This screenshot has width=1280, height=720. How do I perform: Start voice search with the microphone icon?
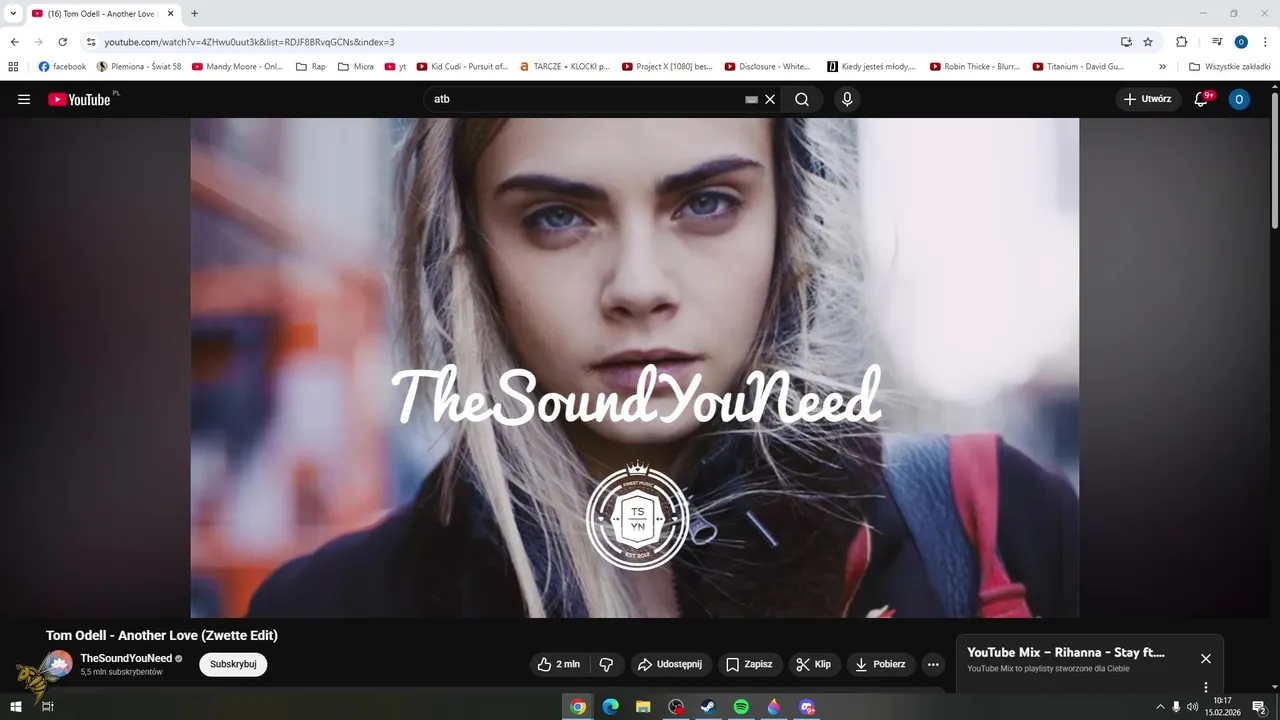[x=847, y=99]
